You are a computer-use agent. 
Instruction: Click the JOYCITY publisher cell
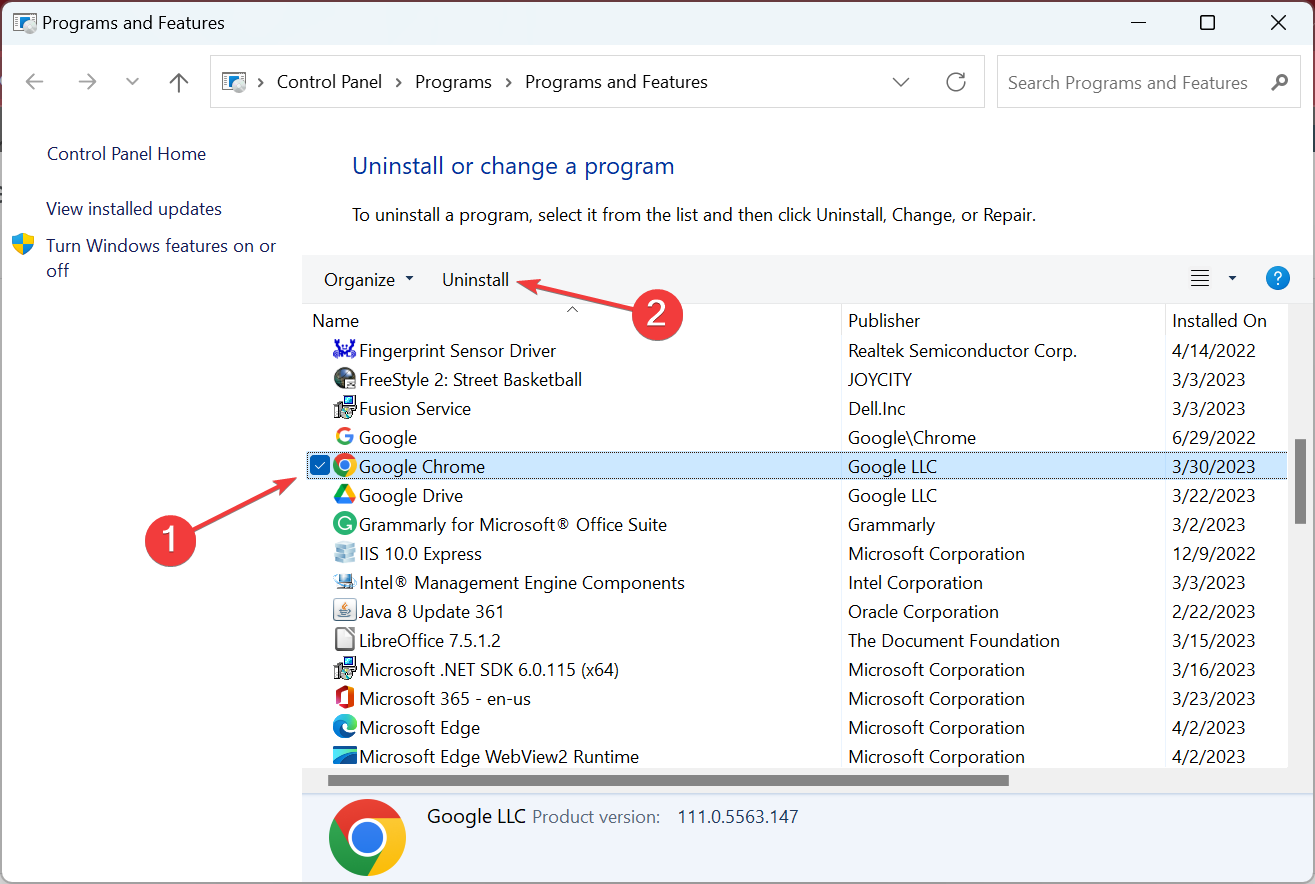click(880, 379)
